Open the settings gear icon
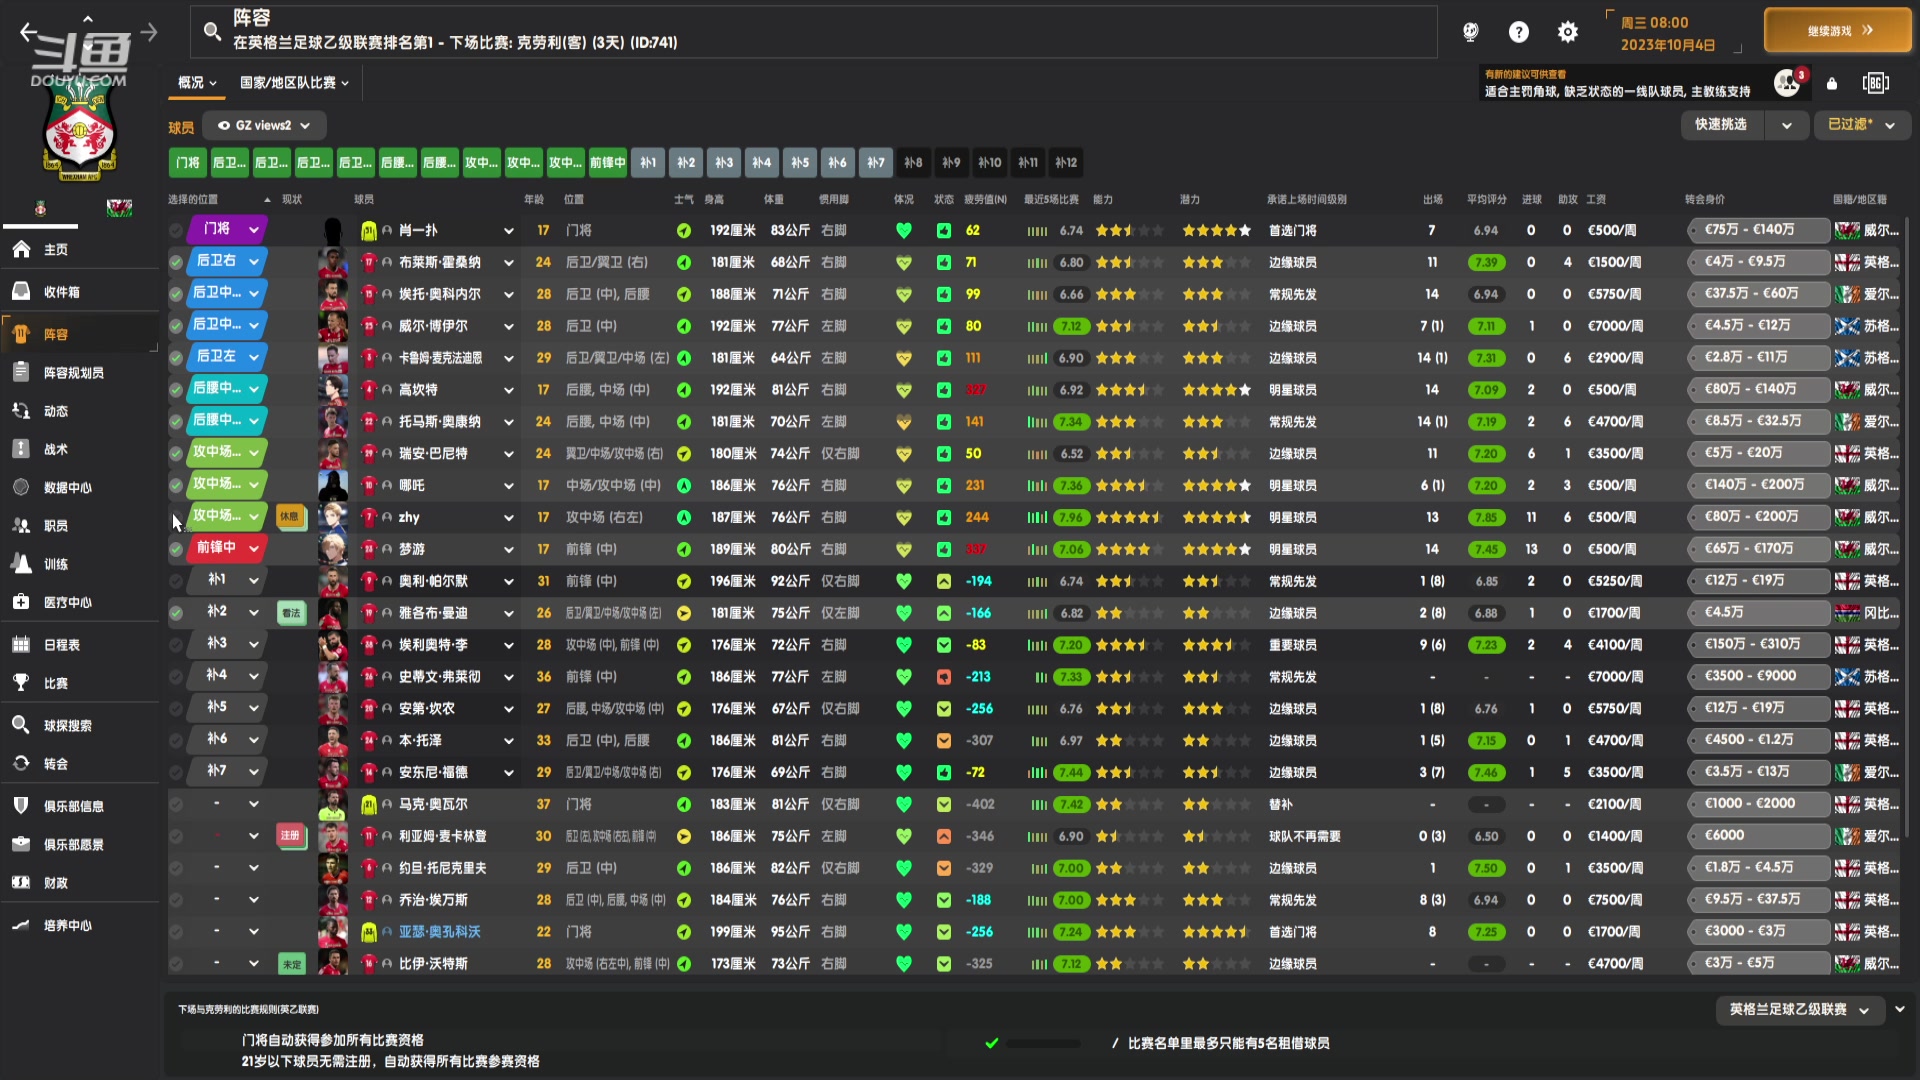The width and height of the screenshot is (1920, 1080). [1568, 32]
